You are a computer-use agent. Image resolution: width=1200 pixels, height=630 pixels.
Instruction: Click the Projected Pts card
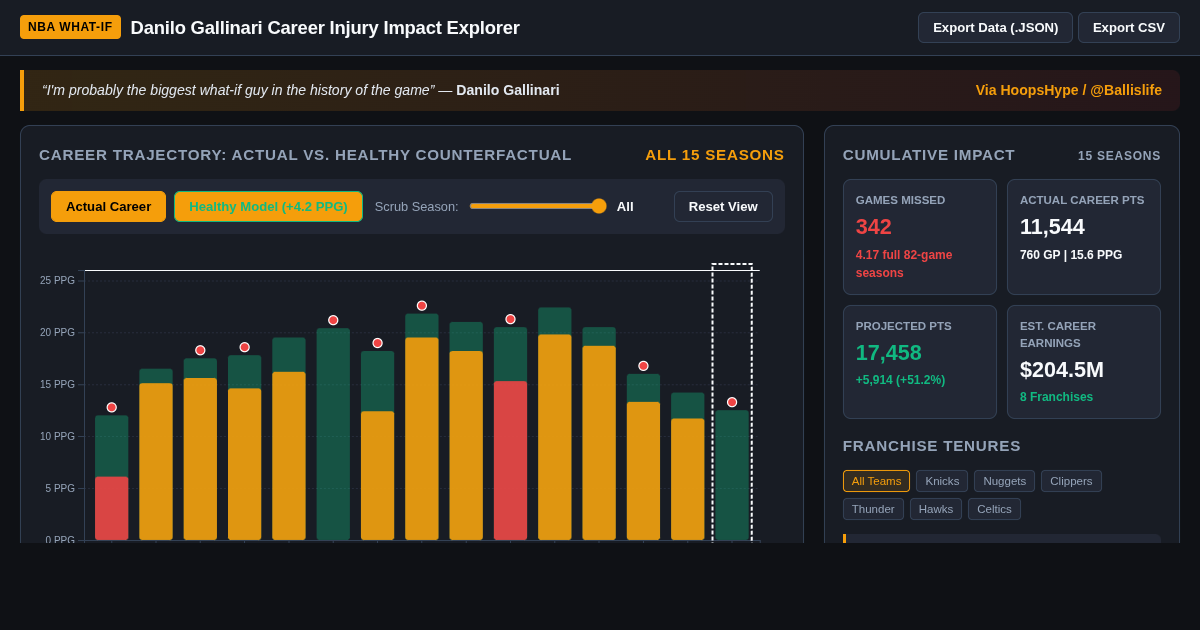pos(920,362)
